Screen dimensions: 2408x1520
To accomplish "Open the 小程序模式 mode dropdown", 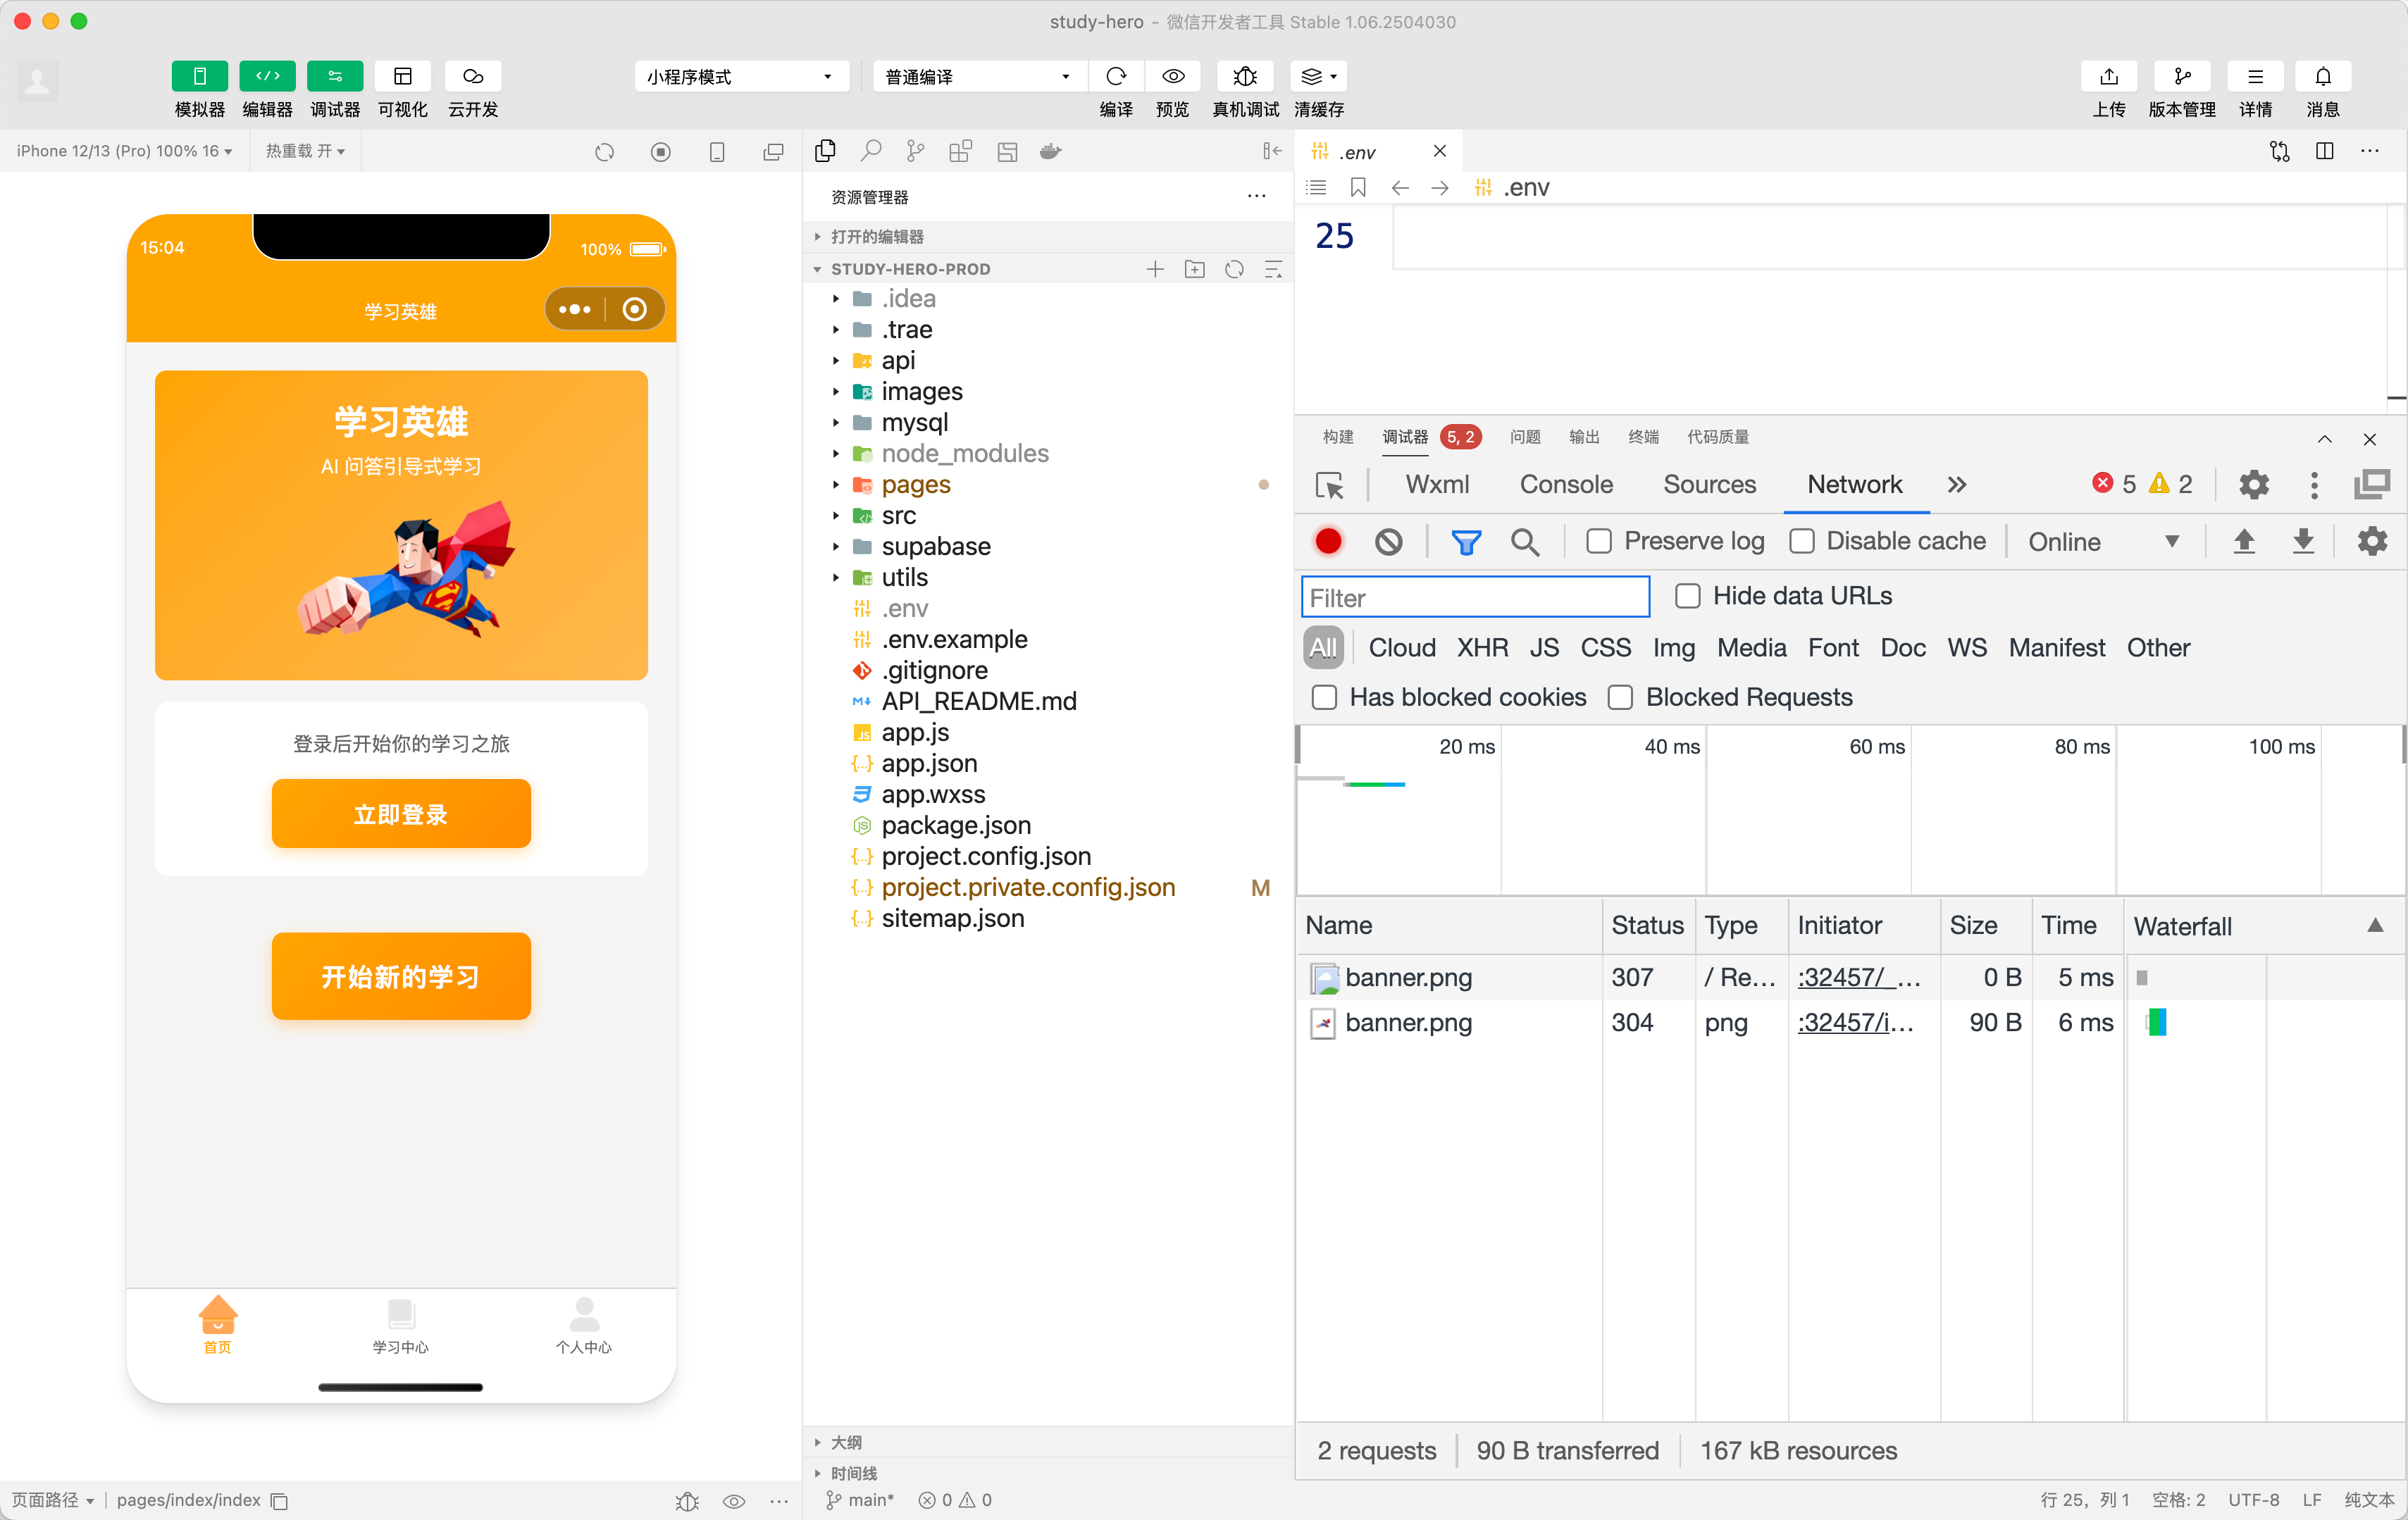I will pos(740,76).
